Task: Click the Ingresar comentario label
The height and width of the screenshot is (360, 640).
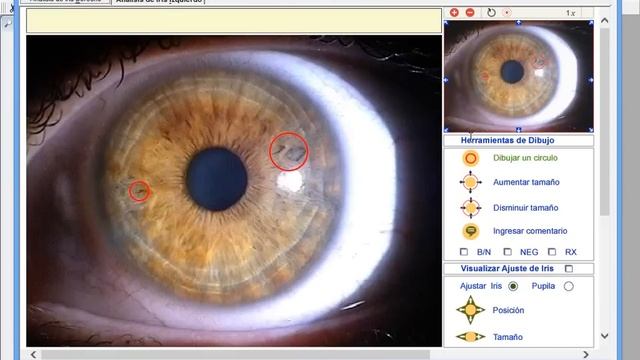Action: [530, 231]
